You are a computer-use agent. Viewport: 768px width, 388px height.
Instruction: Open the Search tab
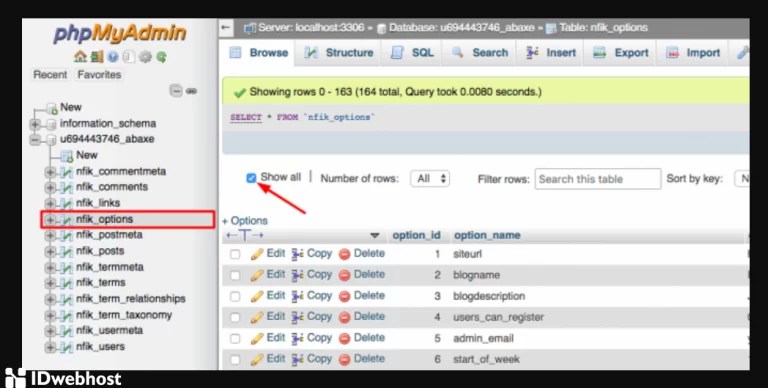click(480, 53)
